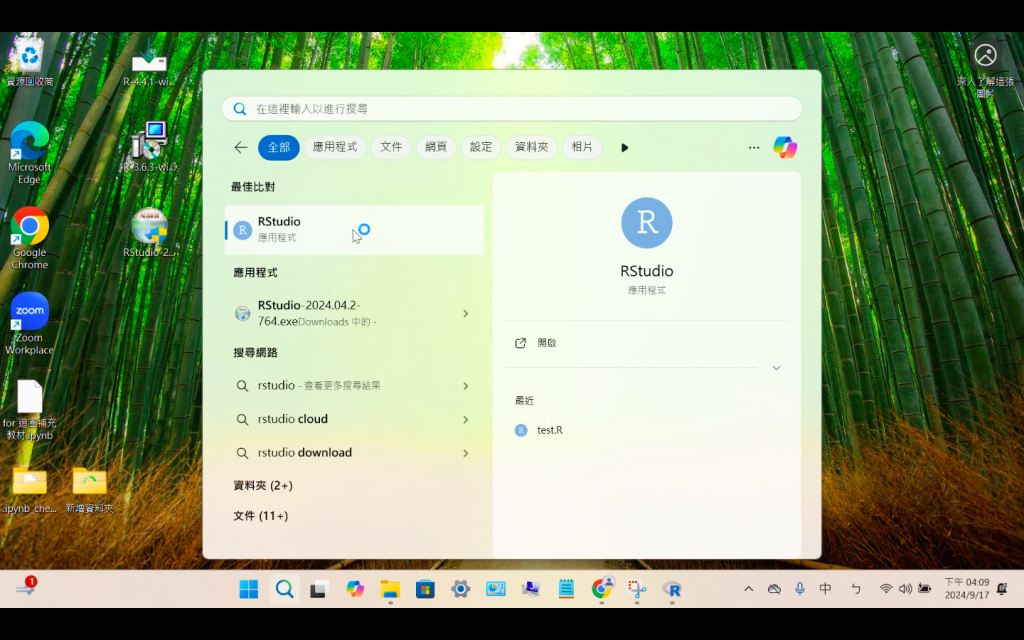The height and width of the screenshot is (640, 1024).
Task: Select the R-4.4.1 installer desktop icon
Action: (149, 62)
